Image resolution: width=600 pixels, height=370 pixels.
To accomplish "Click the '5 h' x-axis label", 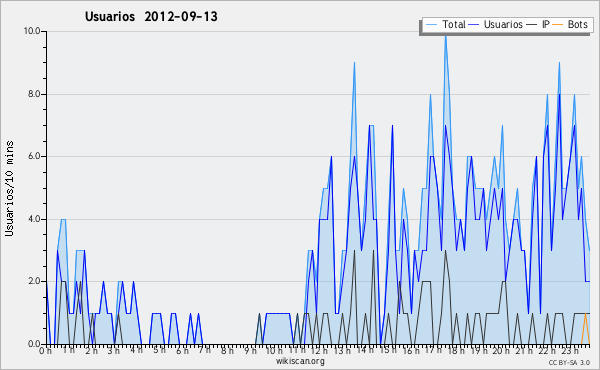I will 159,350.
